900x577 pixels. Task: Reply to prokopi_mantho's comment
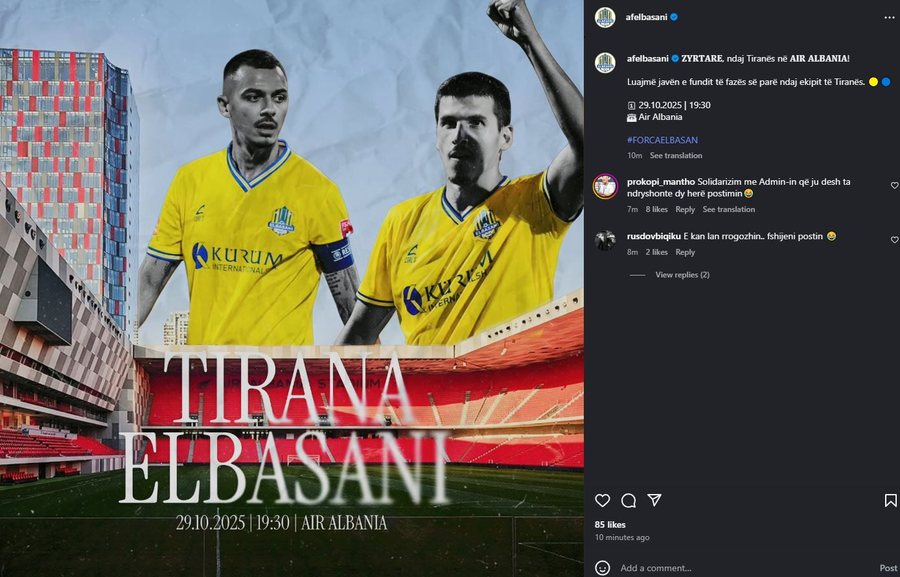(x=685, y=210)
